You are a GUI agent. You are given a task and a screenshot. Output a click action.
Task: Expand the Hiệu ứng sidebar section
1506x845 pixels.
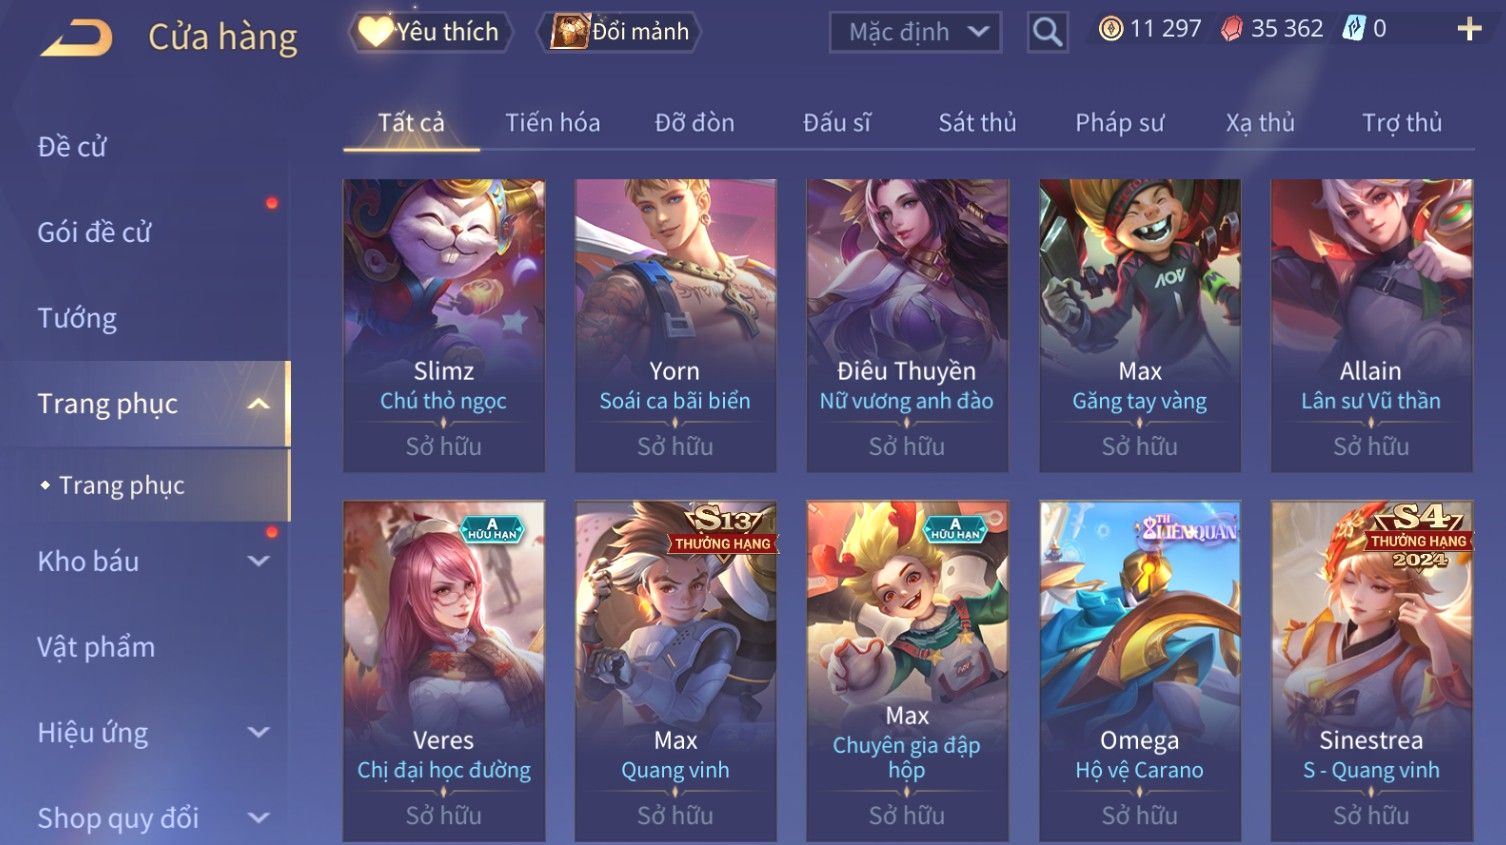(x=258, y=732)
